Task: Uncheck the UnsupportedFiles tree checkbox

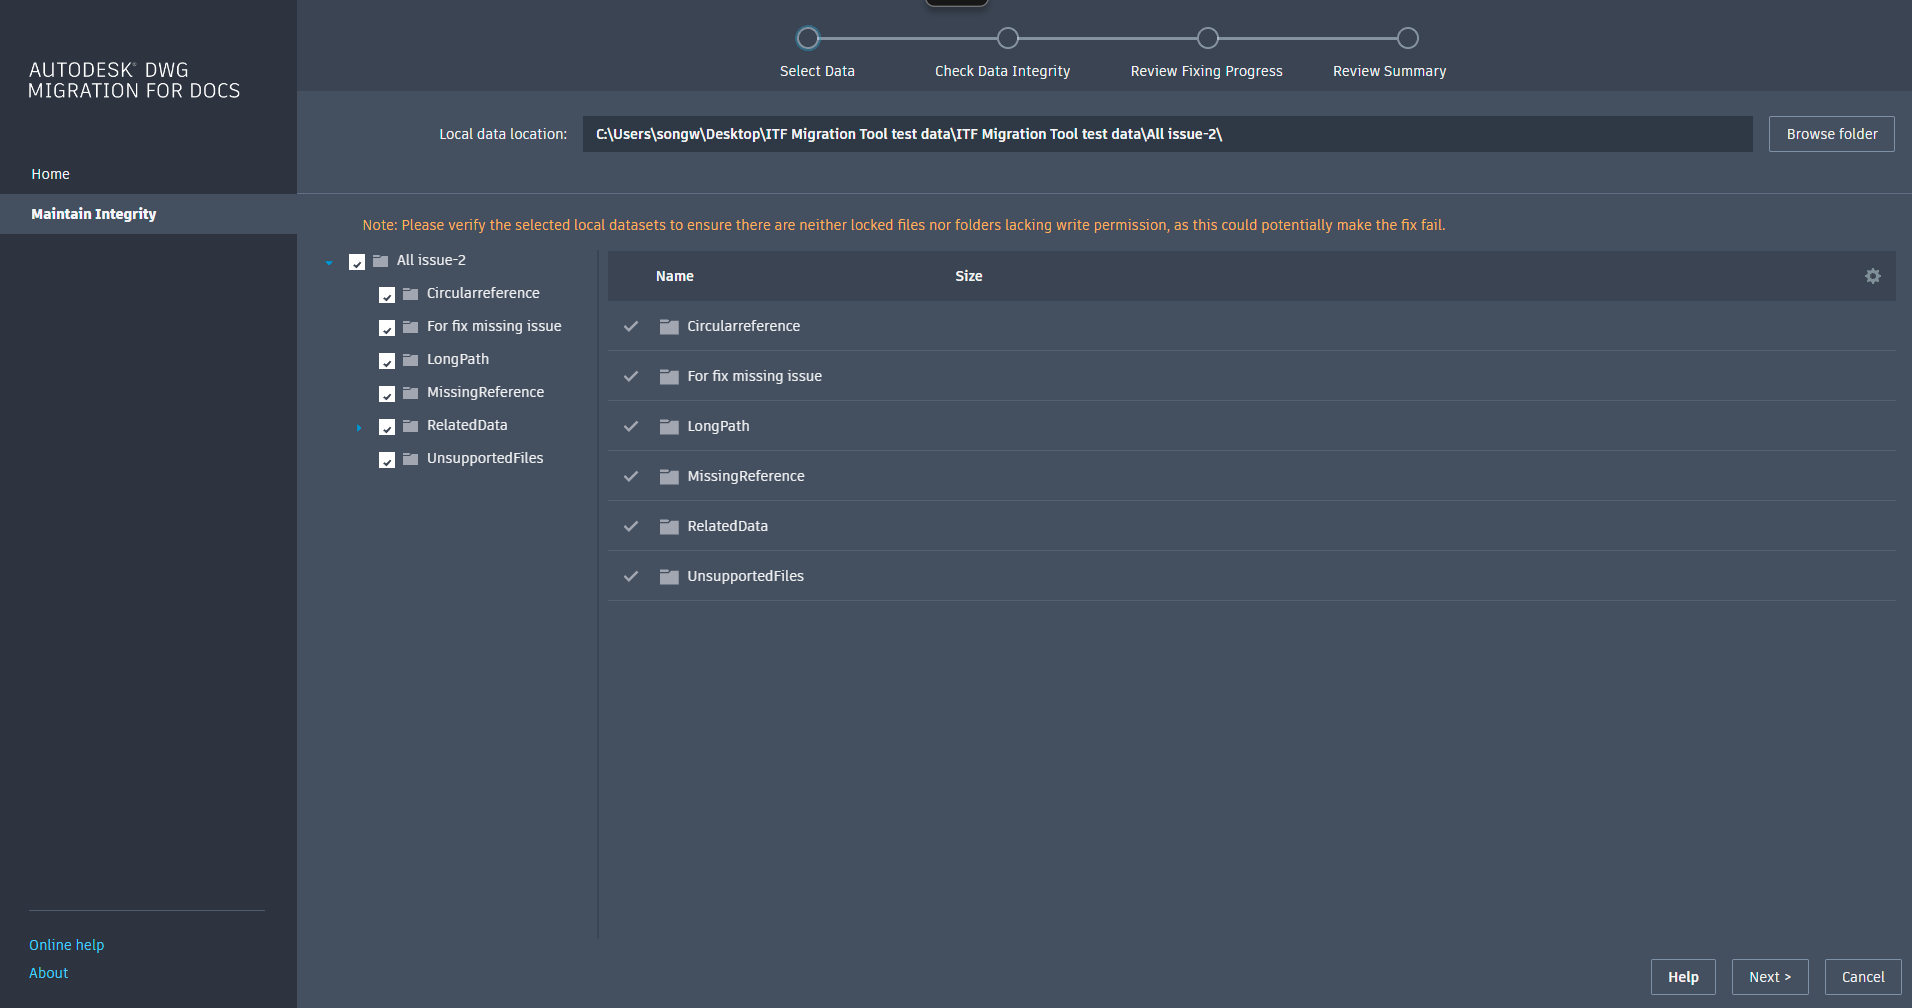Action: pyautogui.click(x=387, y=460)
